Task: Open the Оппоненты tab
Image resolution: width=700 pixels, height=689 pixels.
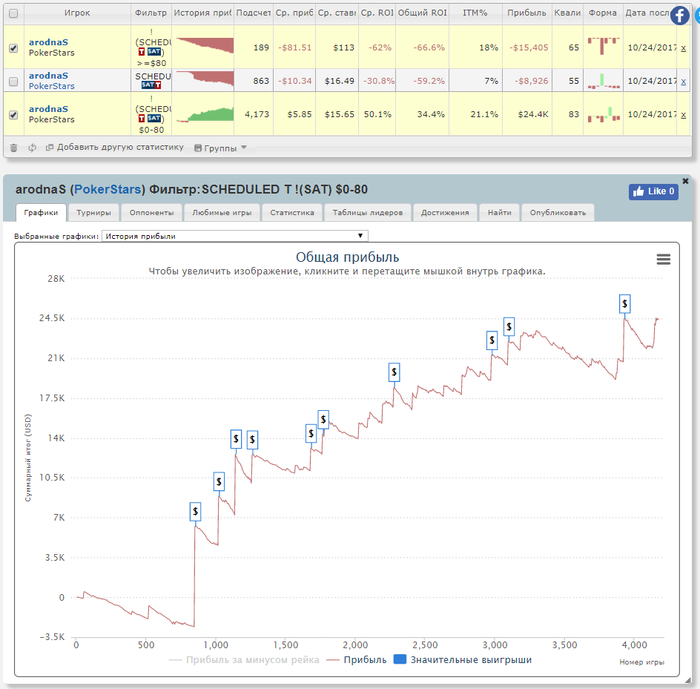Action: point(151,213)
